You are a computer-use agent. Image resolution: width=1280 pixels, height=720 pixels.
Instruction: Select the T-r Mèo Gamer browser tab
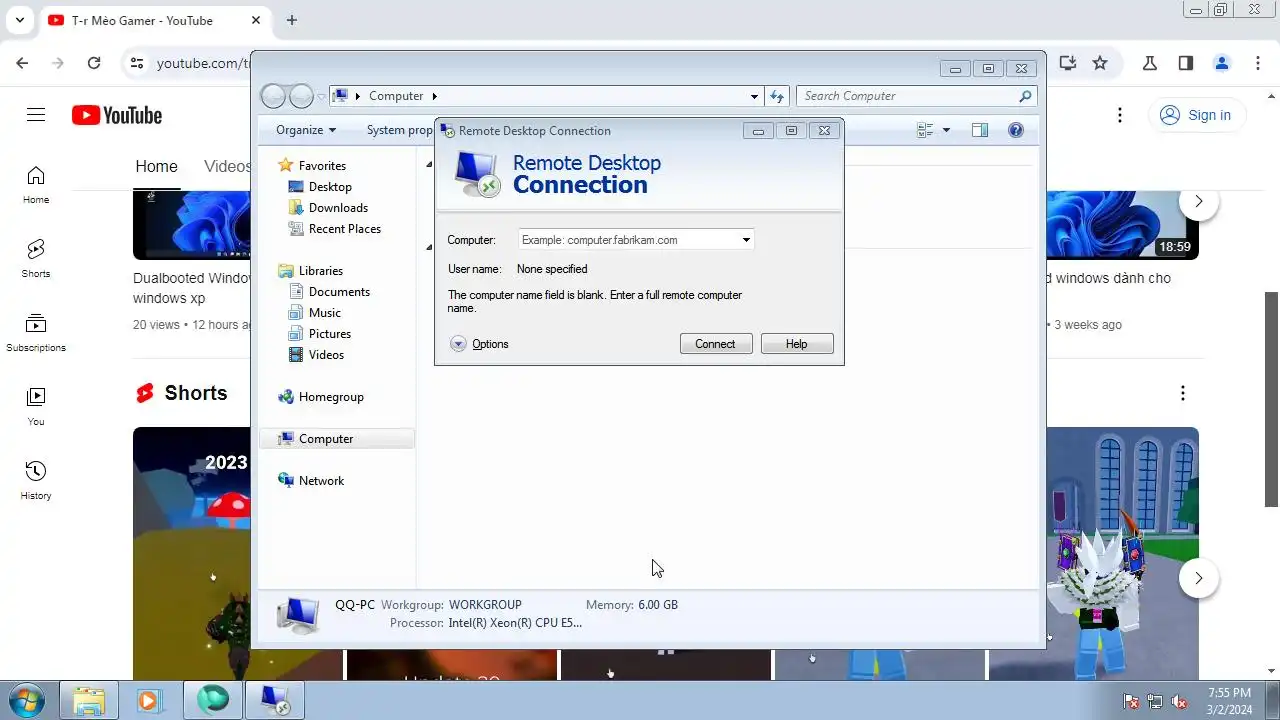tap(155, 20)
